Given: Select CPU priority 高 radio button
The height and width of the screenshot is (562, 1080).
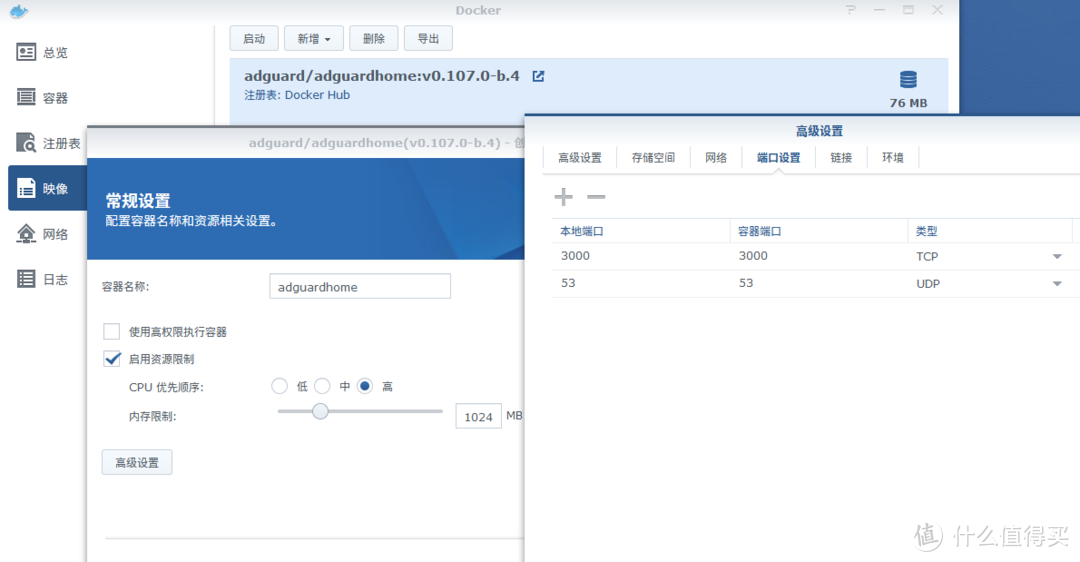Looking at the screenshot, I should [x=365, y=386].
